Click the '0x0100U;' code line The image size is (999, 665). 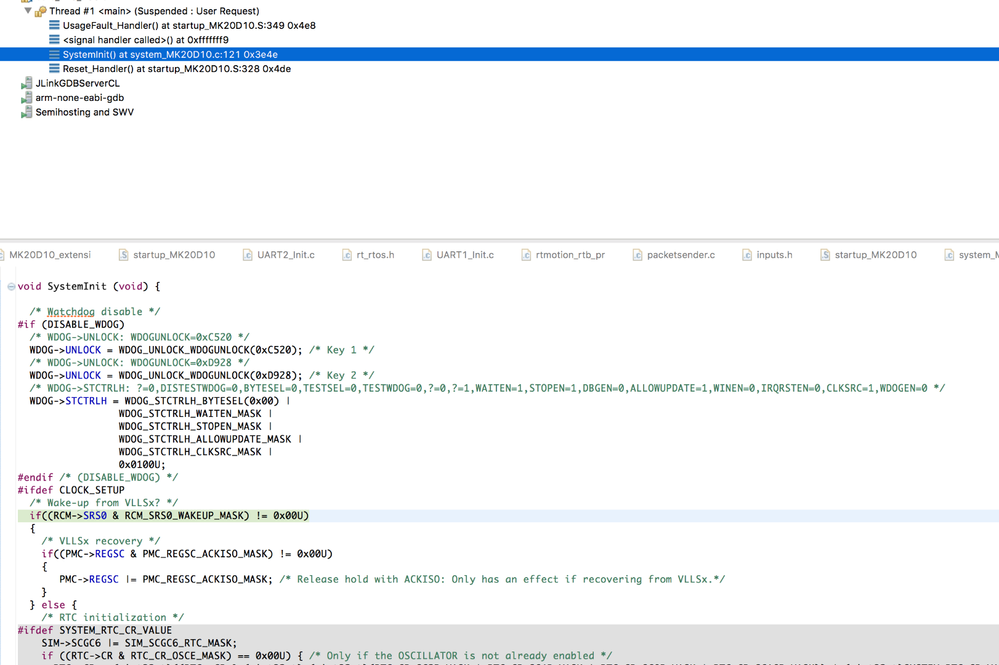pyautogui.click(x=141, y=464)
